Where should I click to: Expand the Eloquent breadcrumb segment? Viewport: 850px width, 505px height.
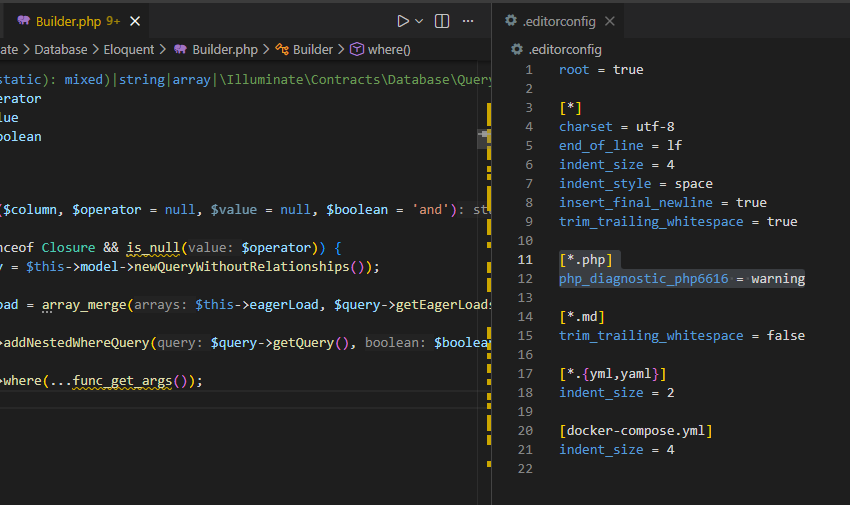point(129,49)
